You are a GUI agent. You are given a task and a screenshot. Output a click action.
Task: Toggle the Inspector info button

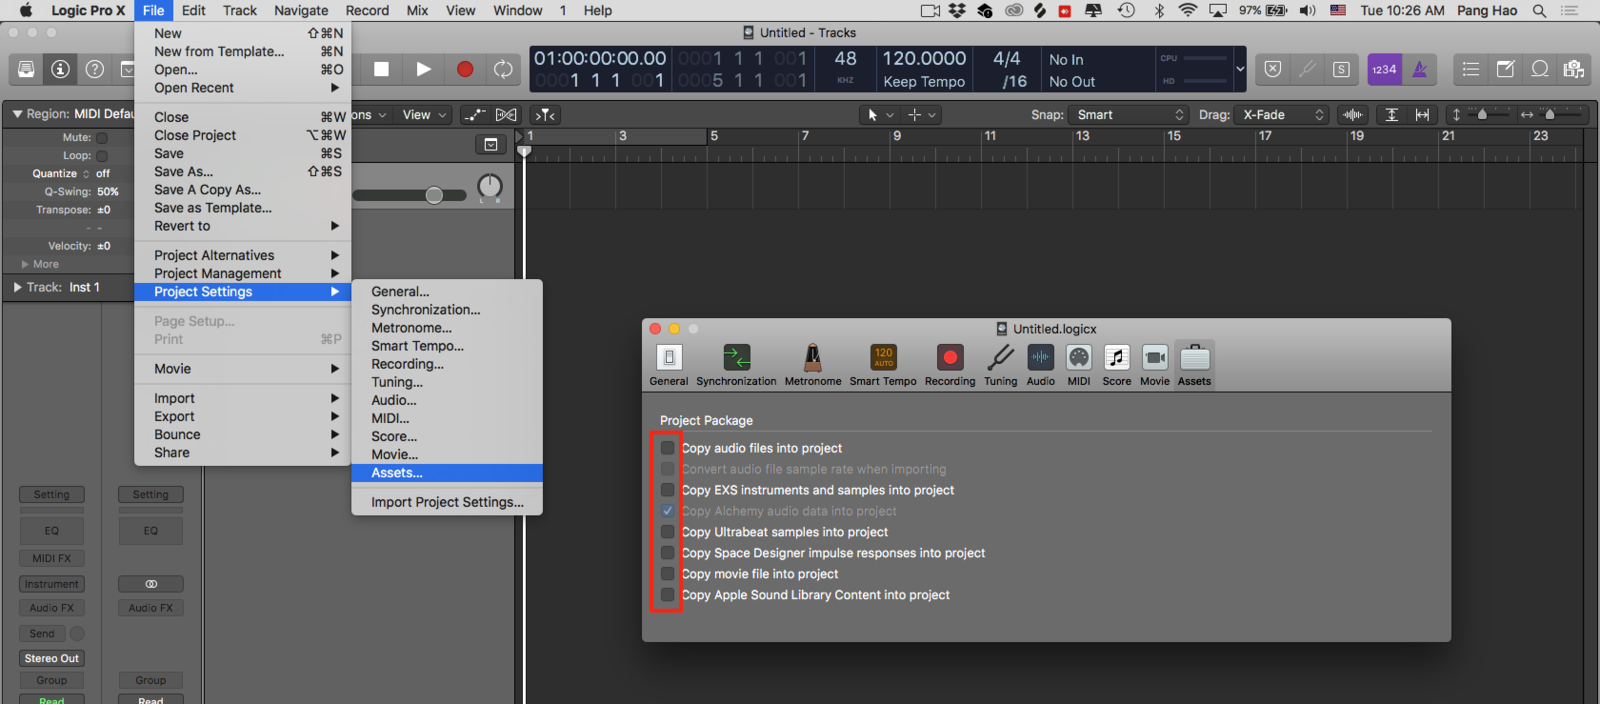click(61, 69)
